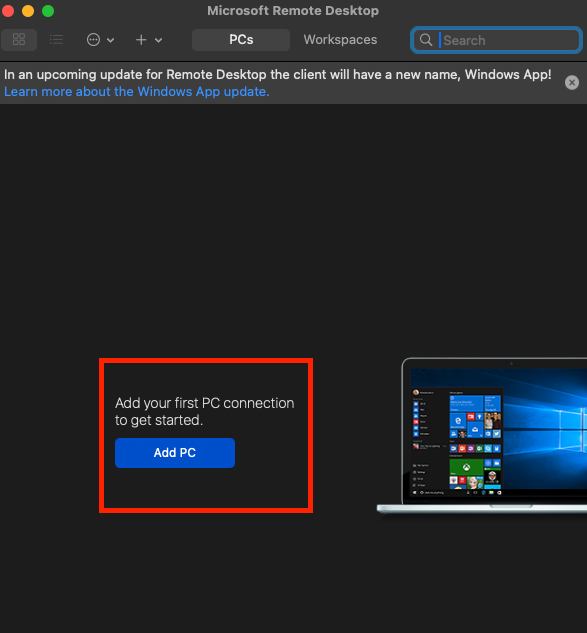The image size is (587, 633).
Task: Click the Add PC button
Action: coord(175,453)
